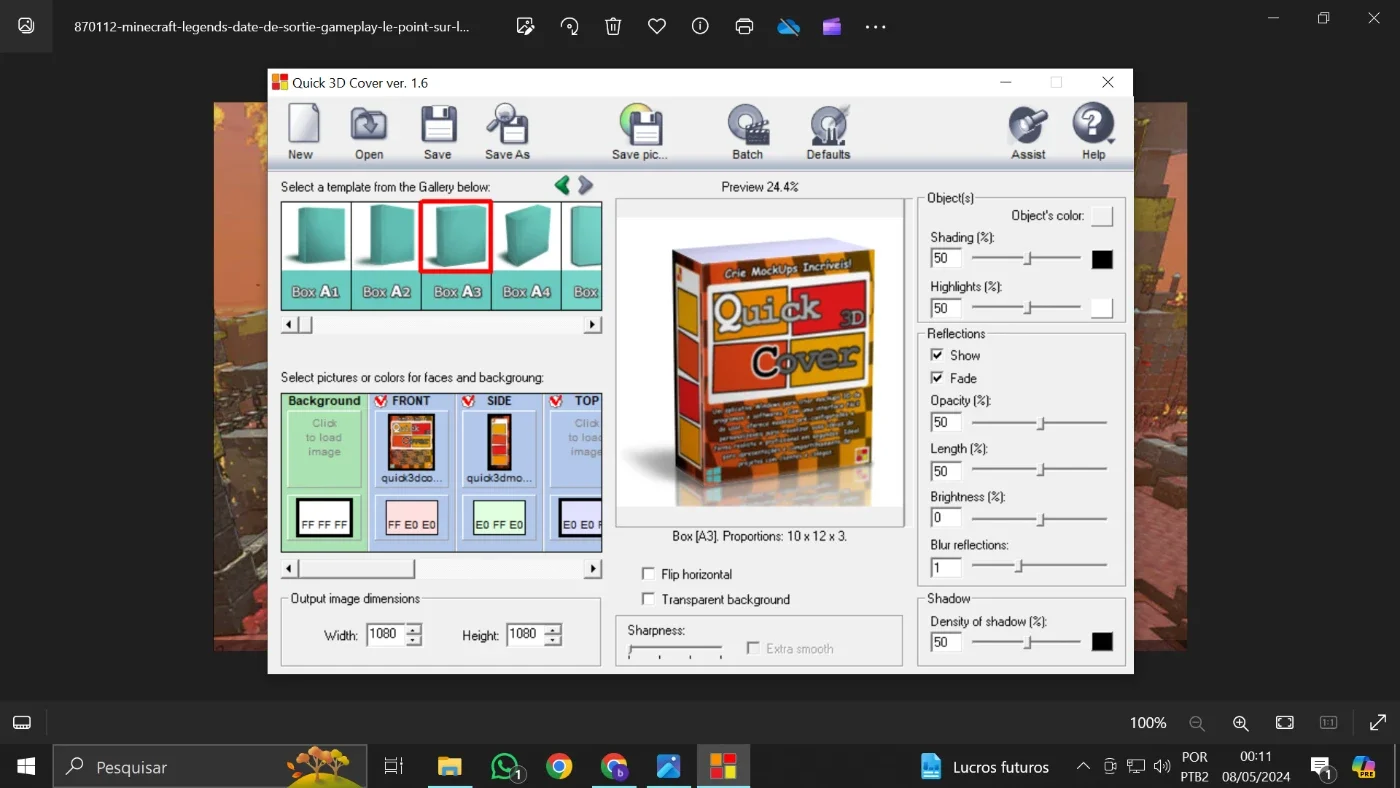Image resolution: width=1400 pixels, height=788 pixels.
Task: Zoom out in the Photos viewer
Action: coord(1197,723)
